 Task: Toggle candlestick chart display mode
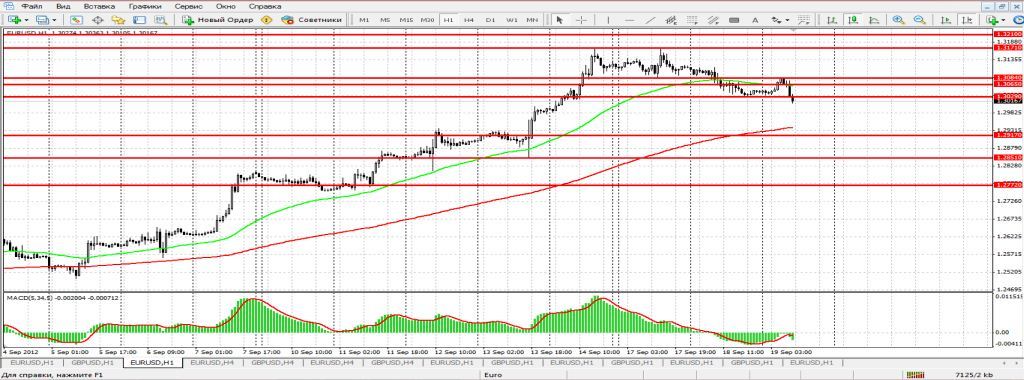click(x=852, y=20)
